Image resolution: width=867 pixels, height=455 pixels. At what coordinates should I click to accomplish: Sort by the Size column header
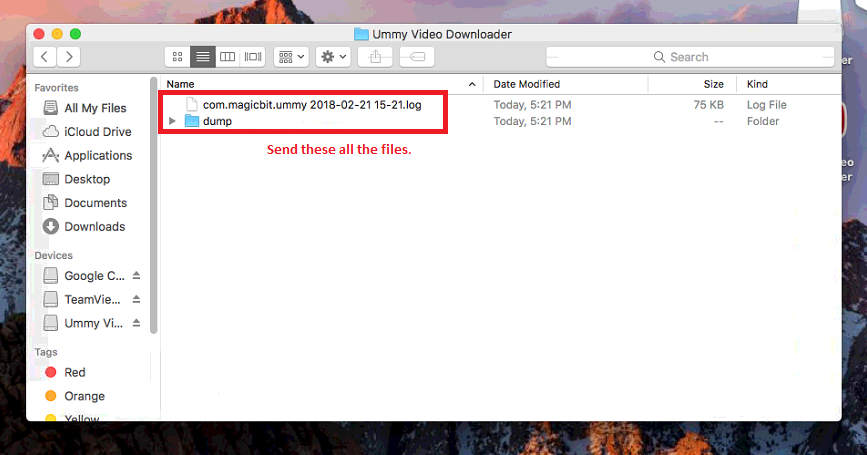tap(713, 84)
